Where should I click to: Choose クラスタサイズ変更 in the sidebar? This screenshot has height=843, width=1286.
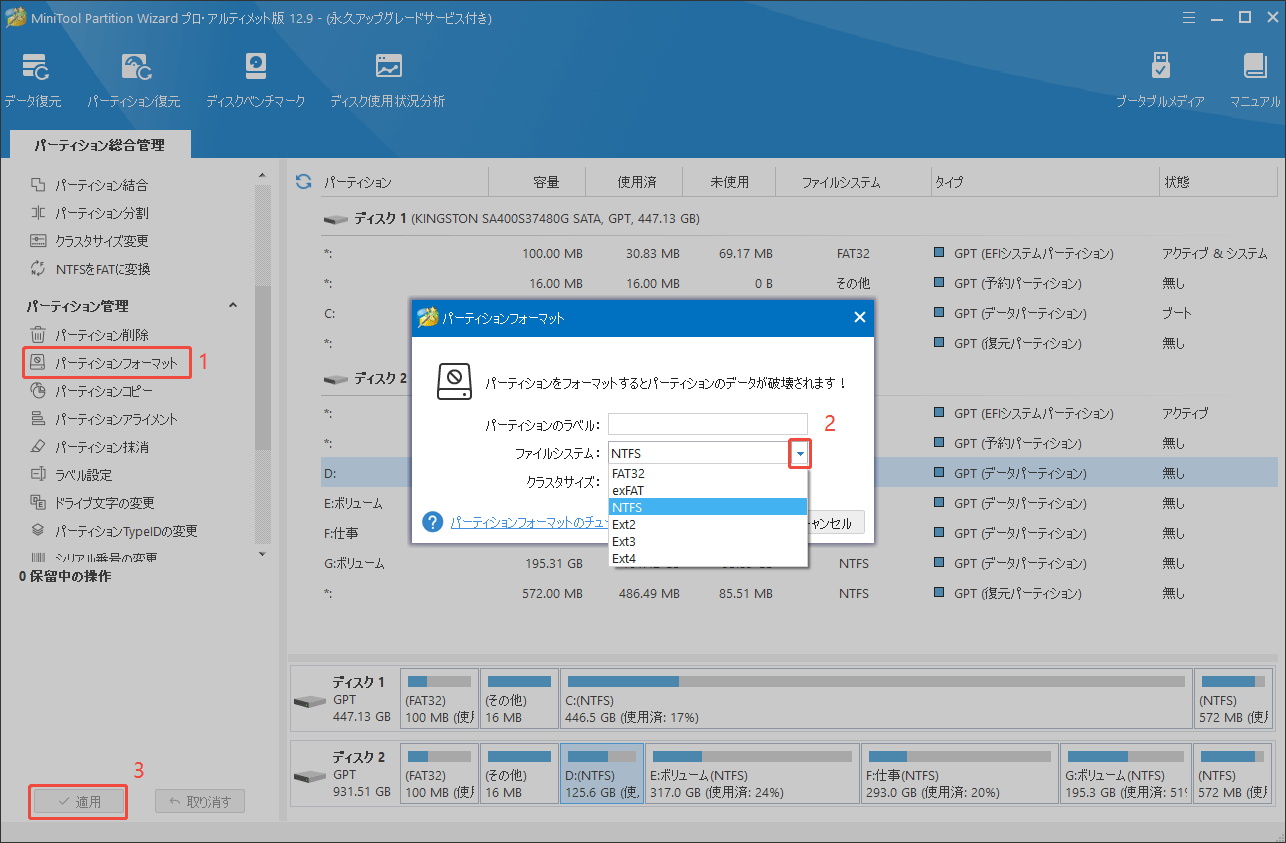101,241
